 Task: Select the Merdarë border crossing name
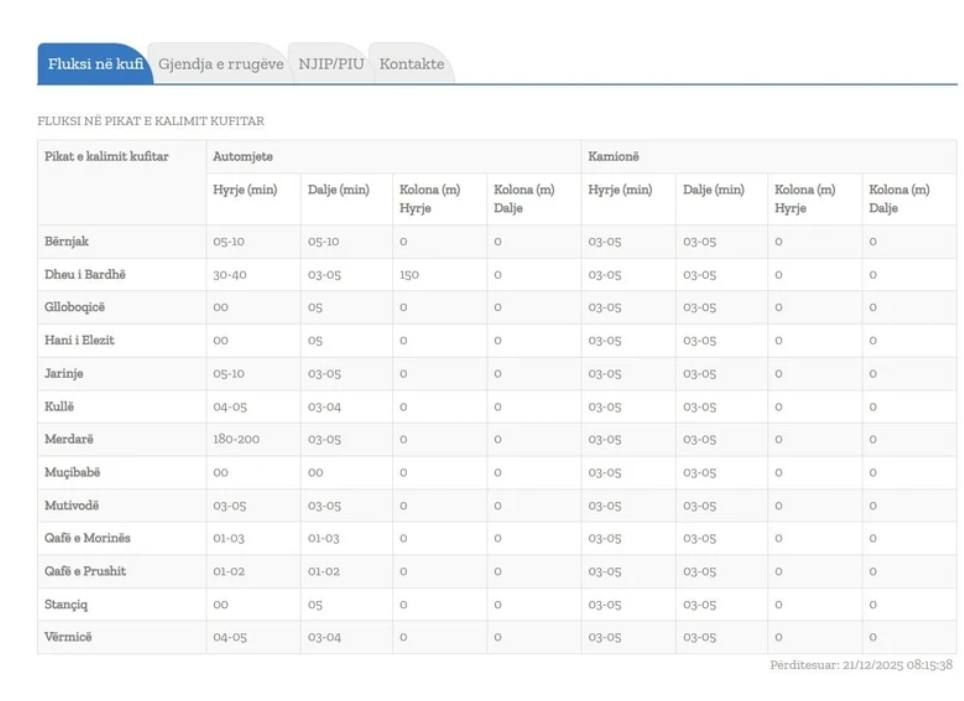point(69,439)
